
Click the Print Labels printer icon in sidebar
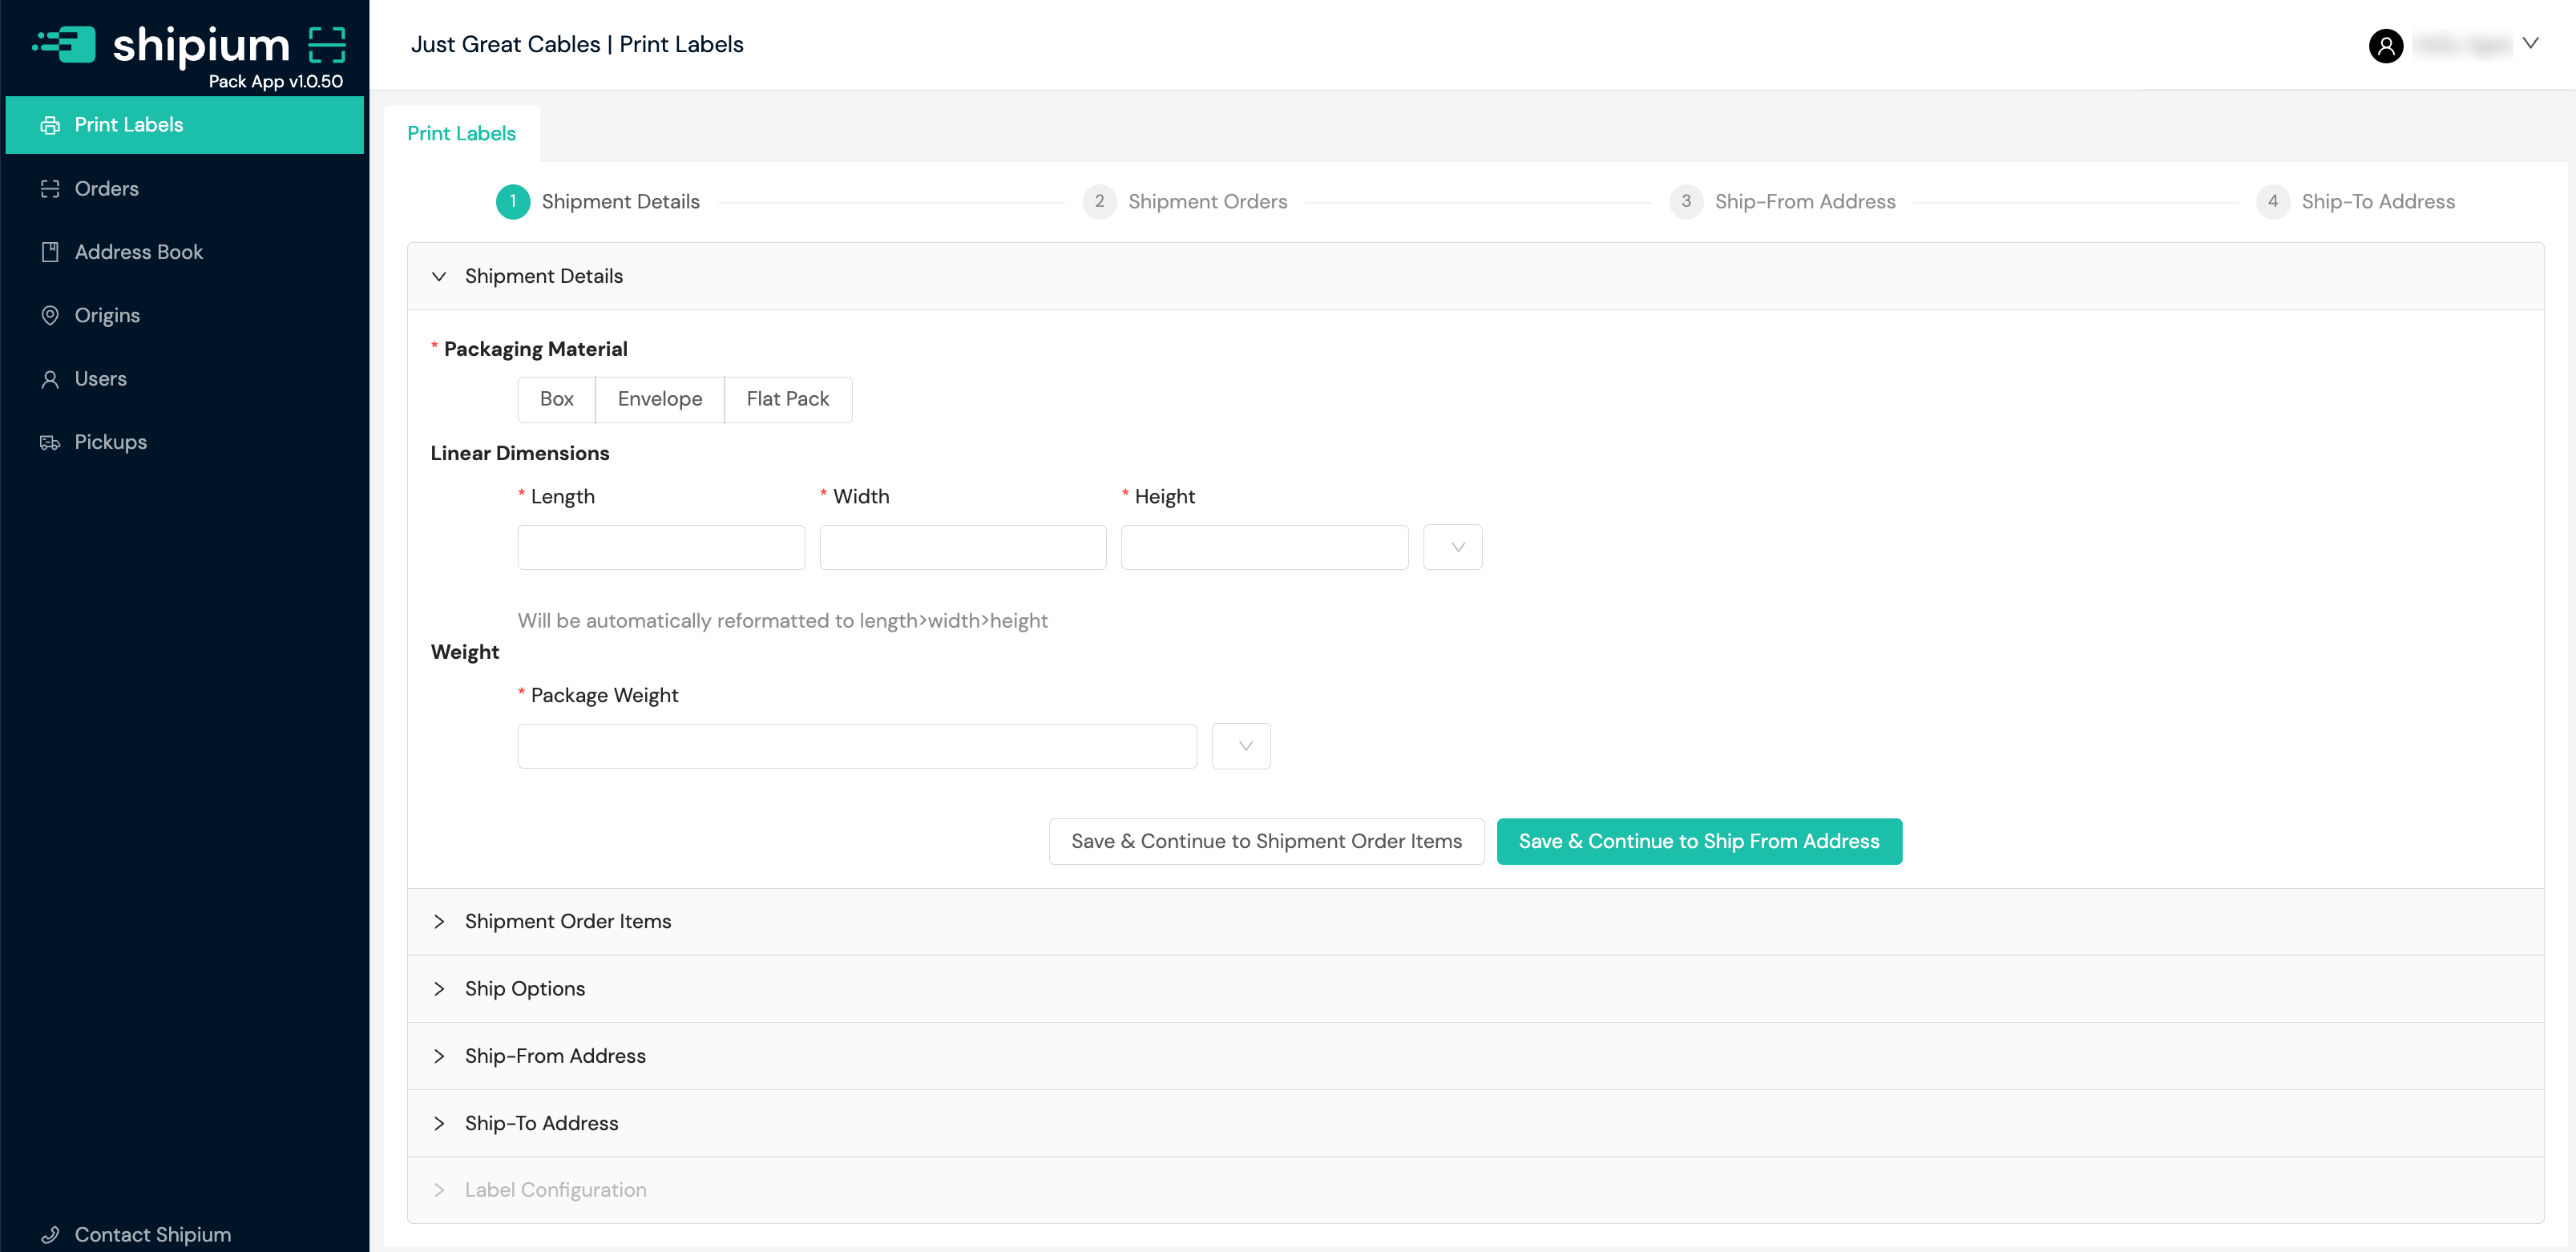click(49, 125)
